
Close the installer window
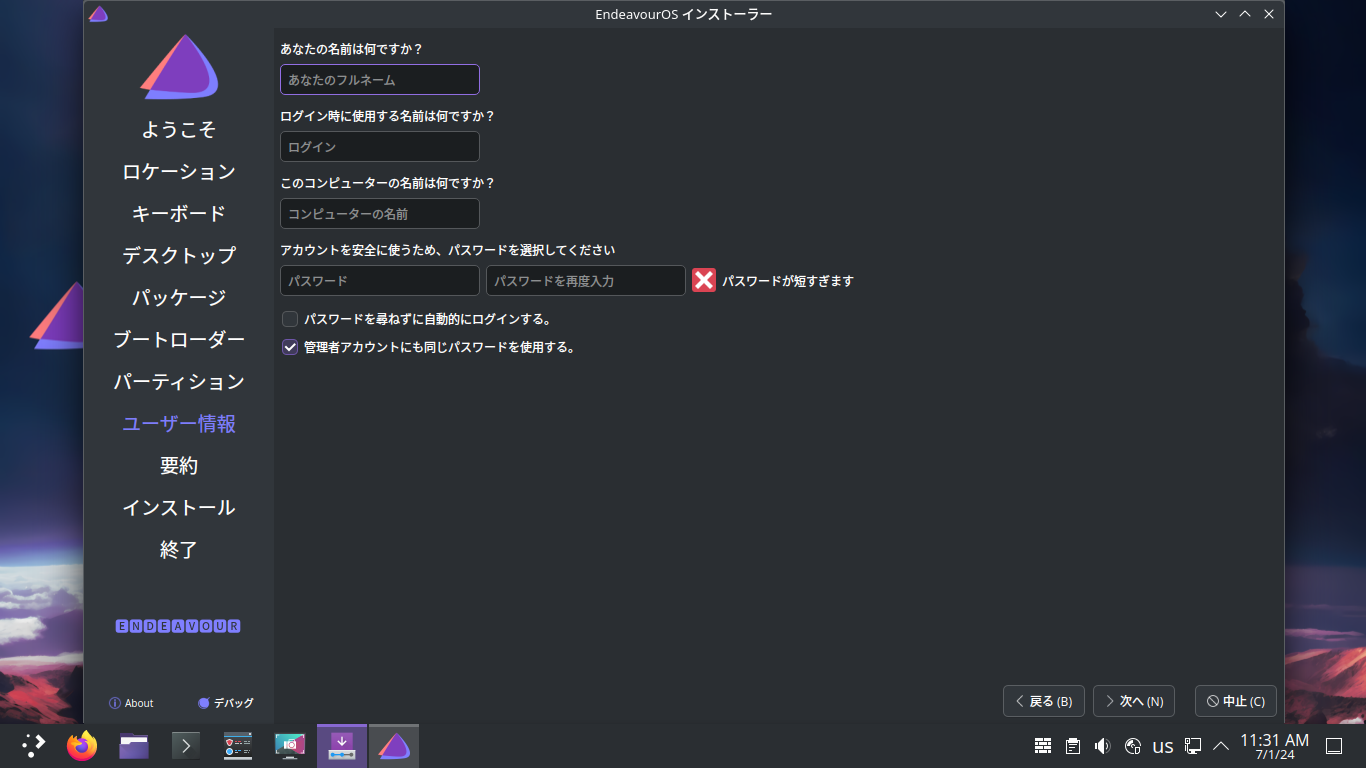(1269, 14)
